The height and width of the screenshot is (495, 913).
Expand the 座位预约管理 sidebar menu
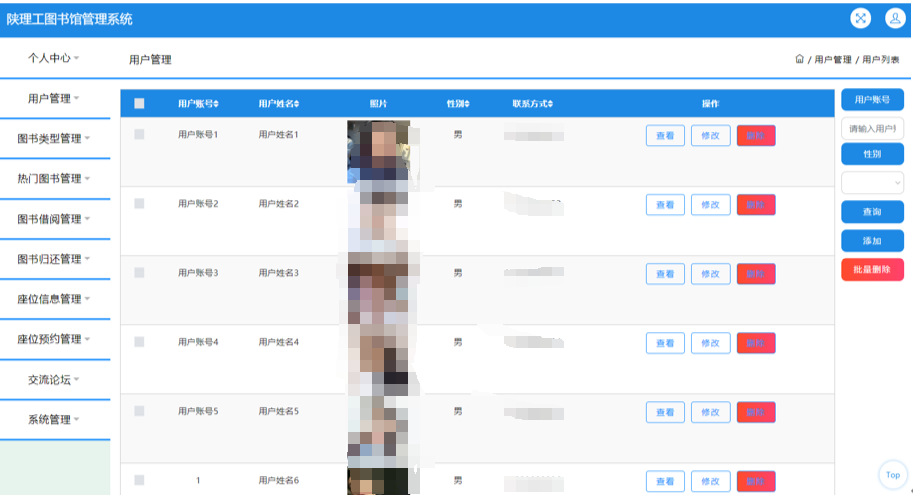click(54, 340)
